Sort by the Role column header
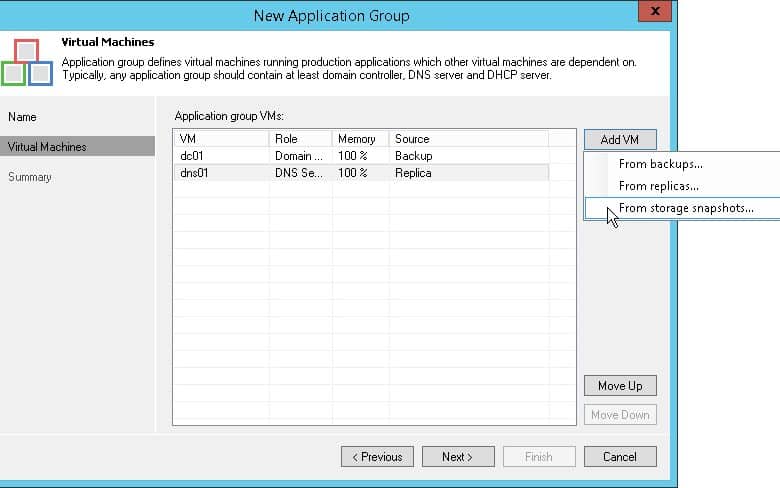Screen dimensions: 780x488 (x=300, y=139)
